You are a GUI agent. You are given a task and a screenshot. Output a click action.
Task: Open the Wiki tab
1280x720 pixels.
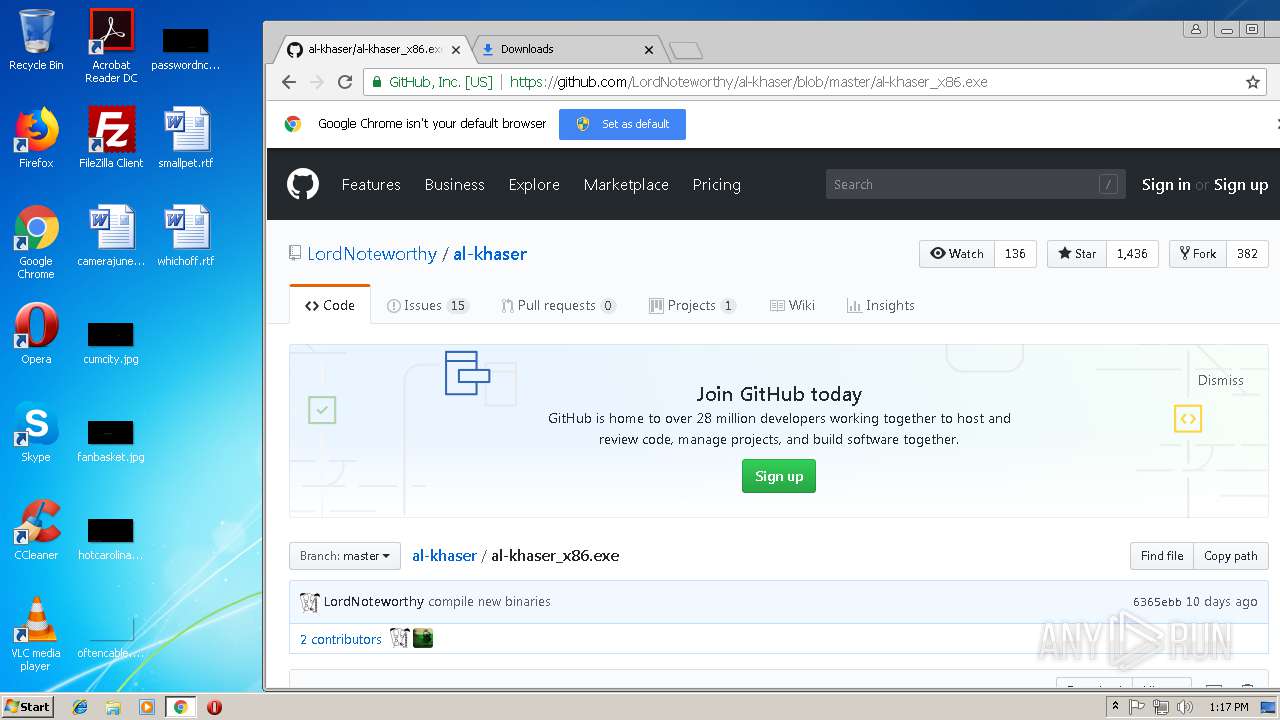792,305
